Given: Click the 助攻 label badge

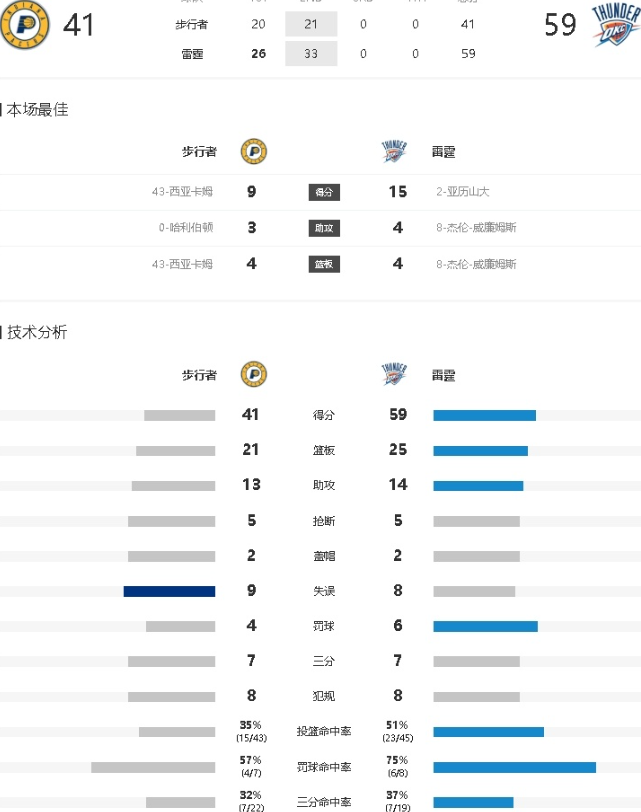Looking at the screenshot, I should pyautogui.click(x=324, y=228).
